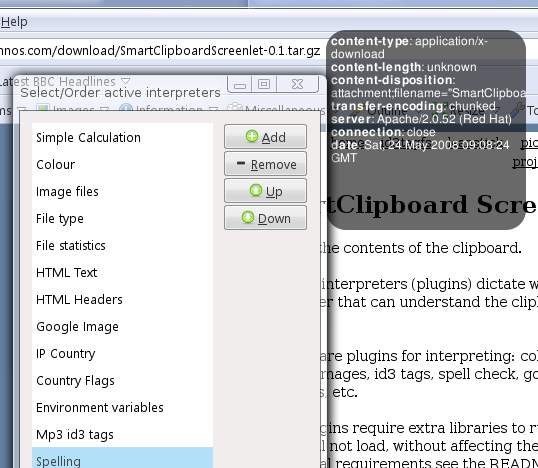The width and height of the screenshot is (538, 468).
Task: Select the HTML Headers interpreter
Action: point(122,300)
